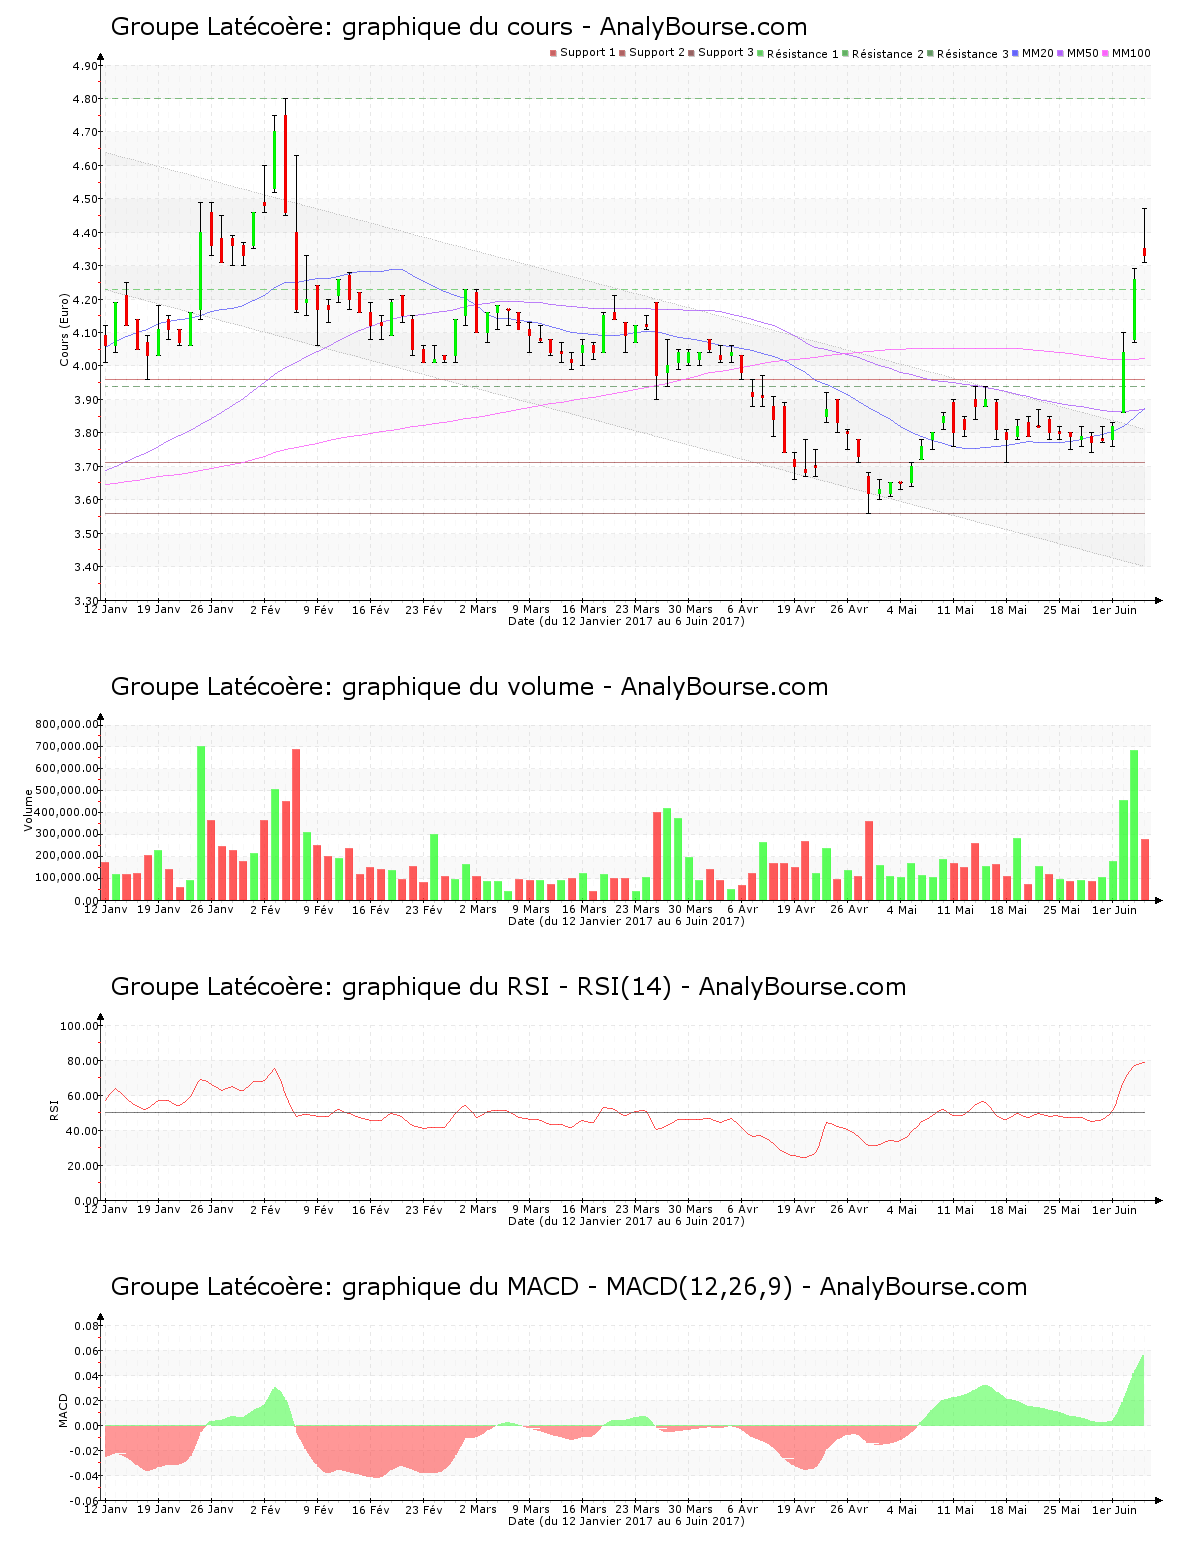This screenshot has width=1200, height=1550.
Task: Click the date range caption under volume chart
Action: [626, 921]
